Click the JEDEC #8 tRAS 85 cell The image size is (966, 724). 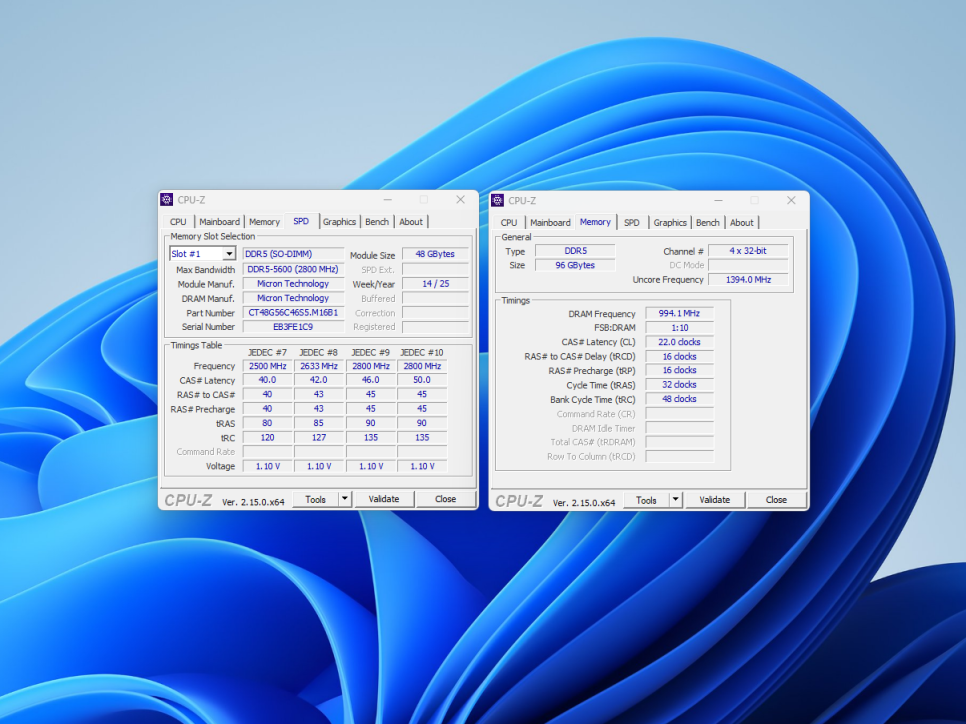click(x=319, y=423)
